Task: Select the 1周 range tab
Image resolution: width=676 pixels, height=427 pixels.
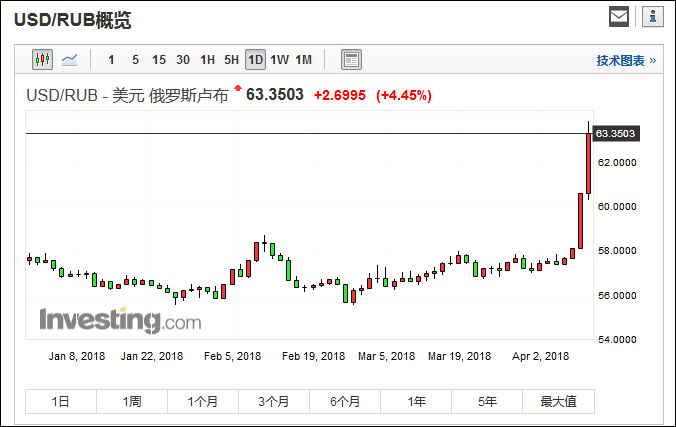Action: pos(132,402)
